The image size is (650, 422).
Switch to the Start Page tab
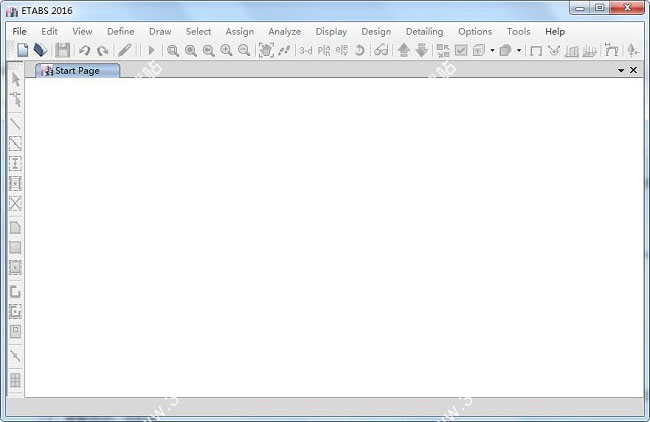[78, 70]
